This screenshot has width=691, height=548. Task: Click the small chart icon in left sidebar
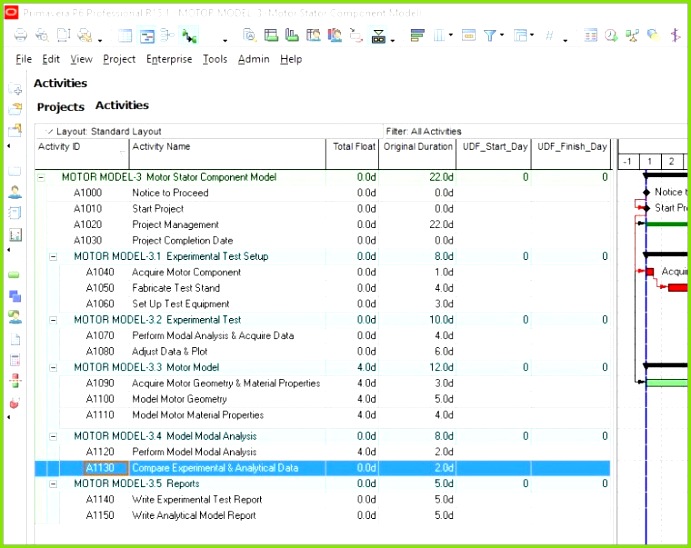tap(15, 235)
